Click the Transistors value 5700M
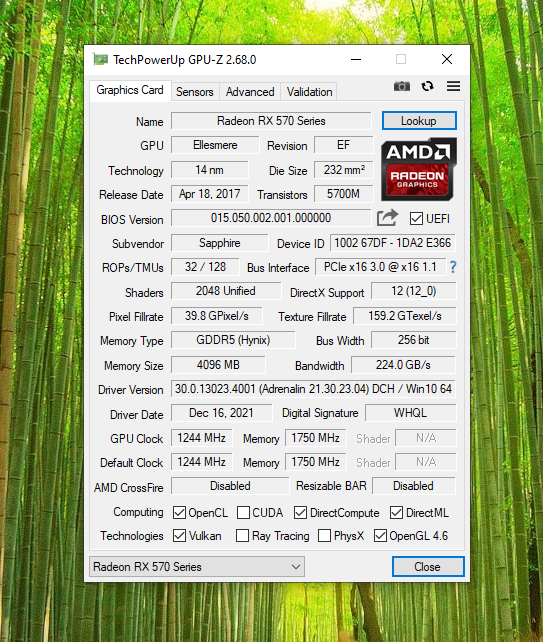 click(344, 194)
